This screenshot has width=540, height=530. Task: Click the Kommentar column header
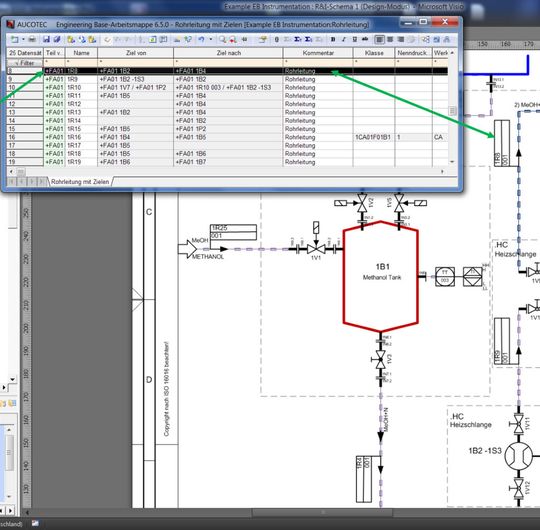pos(318,53)
